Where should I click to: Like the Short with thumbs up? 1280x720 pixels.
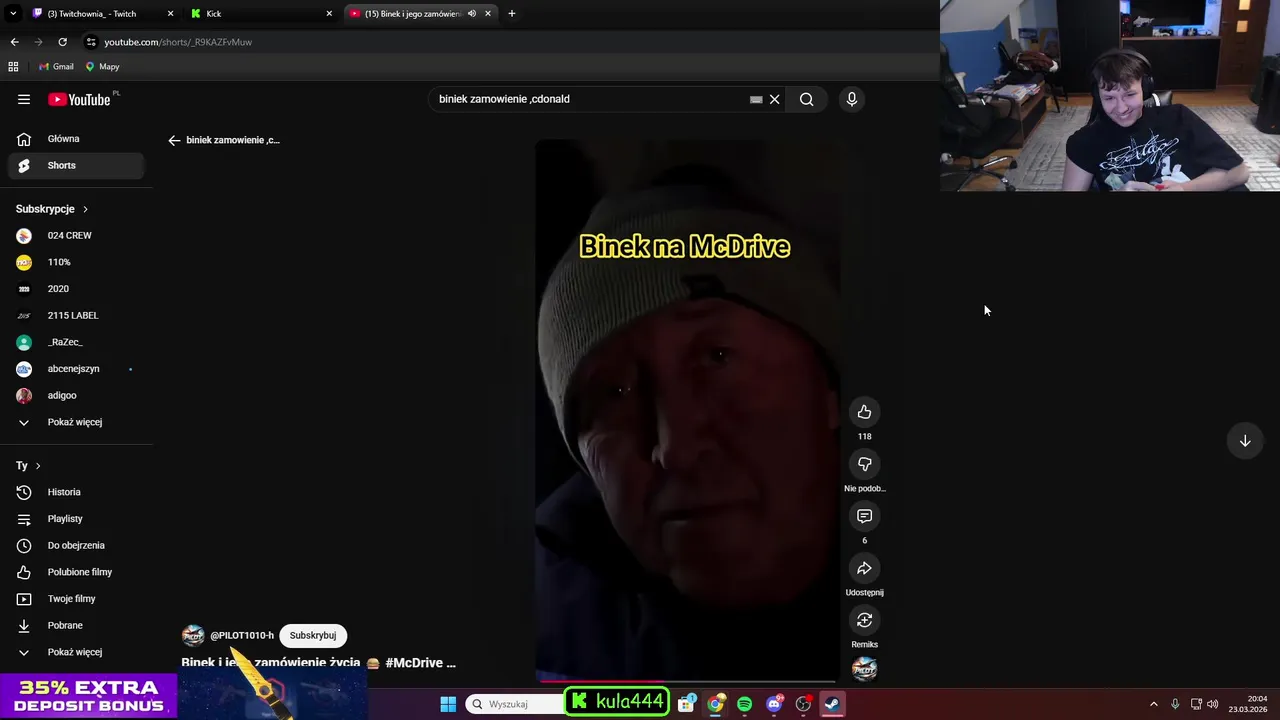(864, 412)
